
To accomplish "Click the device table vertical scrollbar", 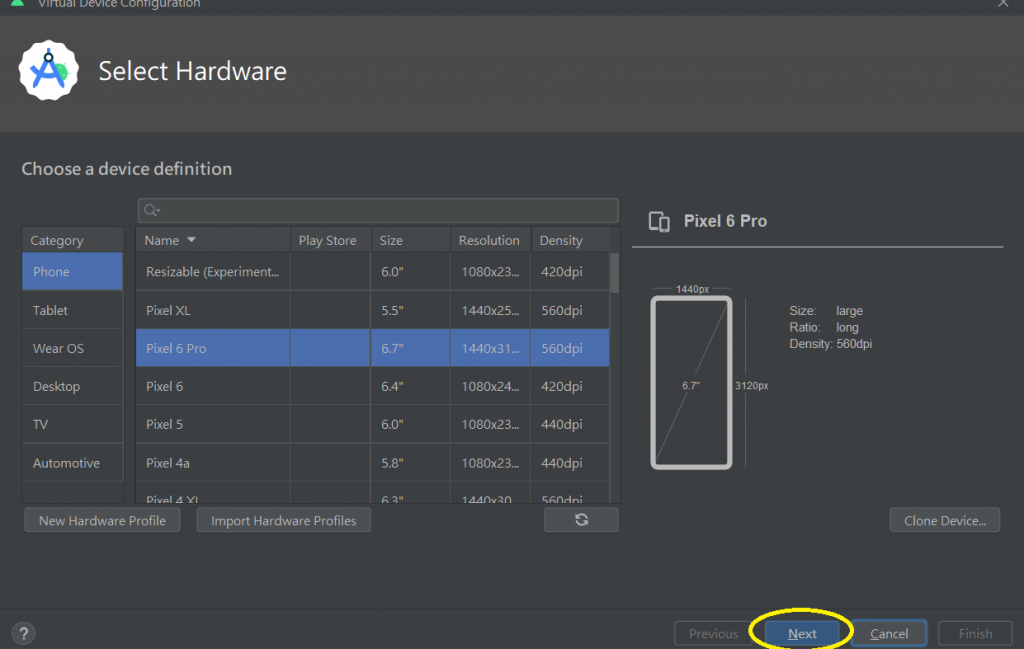I will (x=615, y=274).
